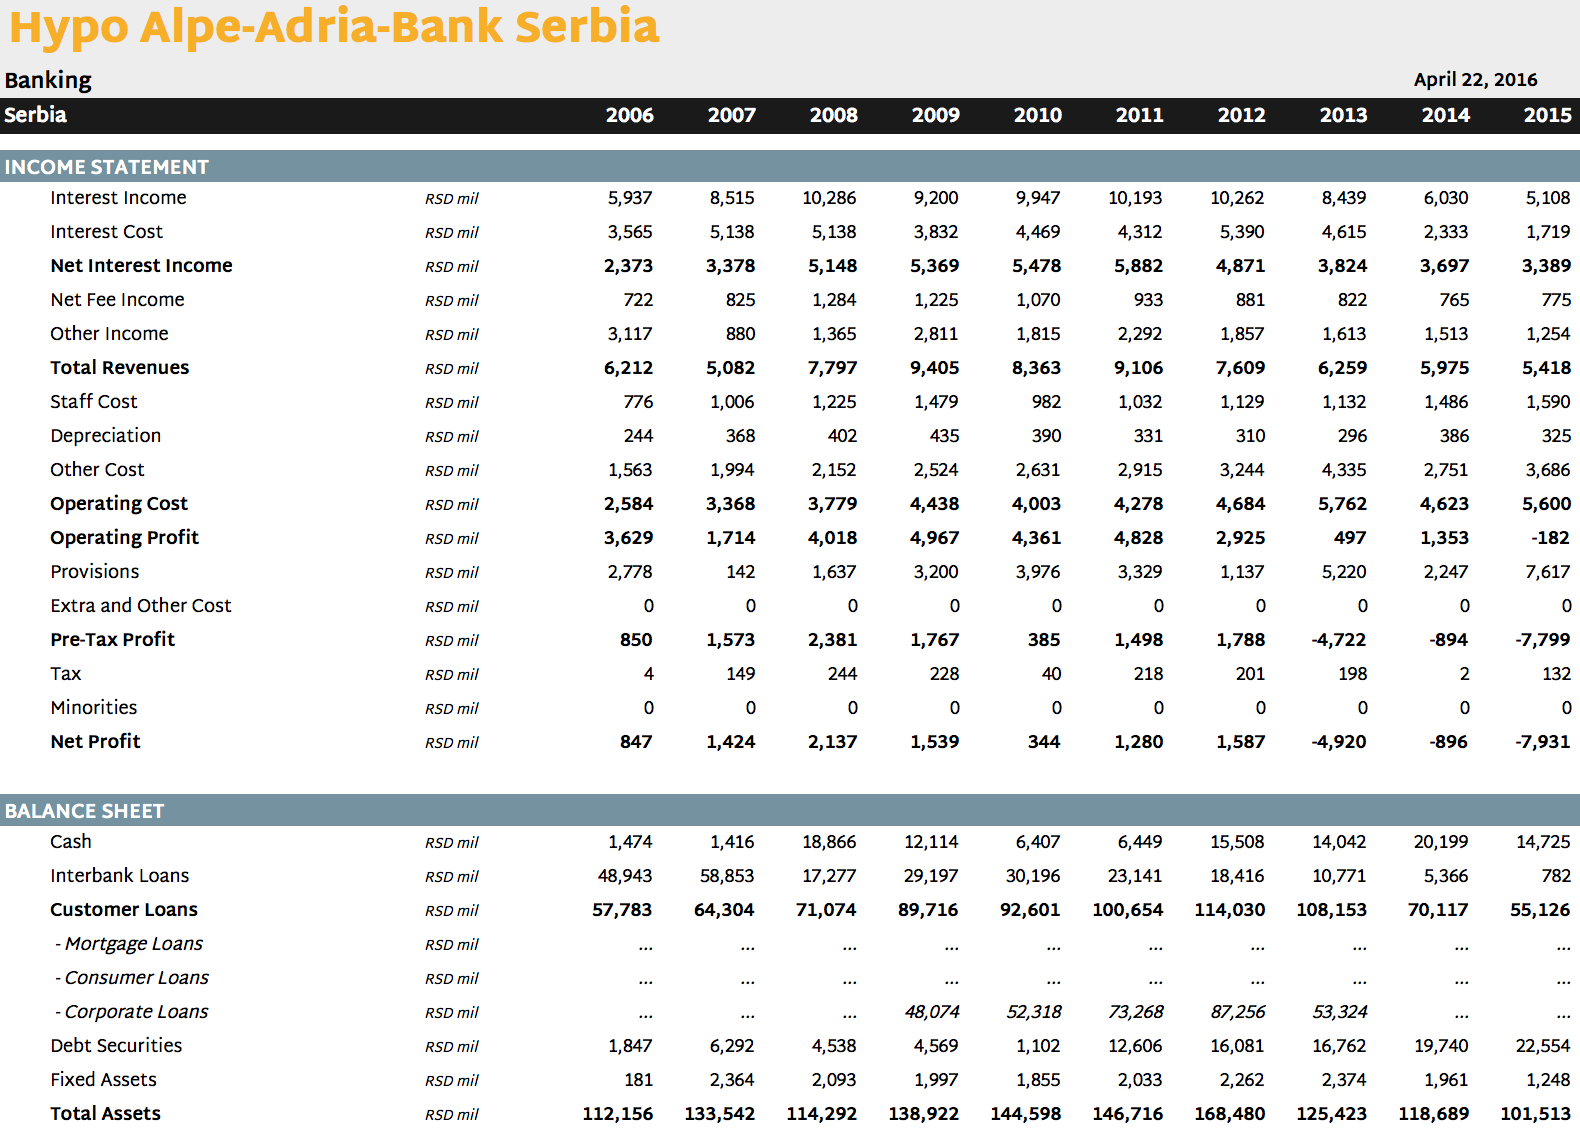The width and height of the screenshot is (1580, 1138).
Task: Select the "- Consumer Loans" row label
Action: 132,978
